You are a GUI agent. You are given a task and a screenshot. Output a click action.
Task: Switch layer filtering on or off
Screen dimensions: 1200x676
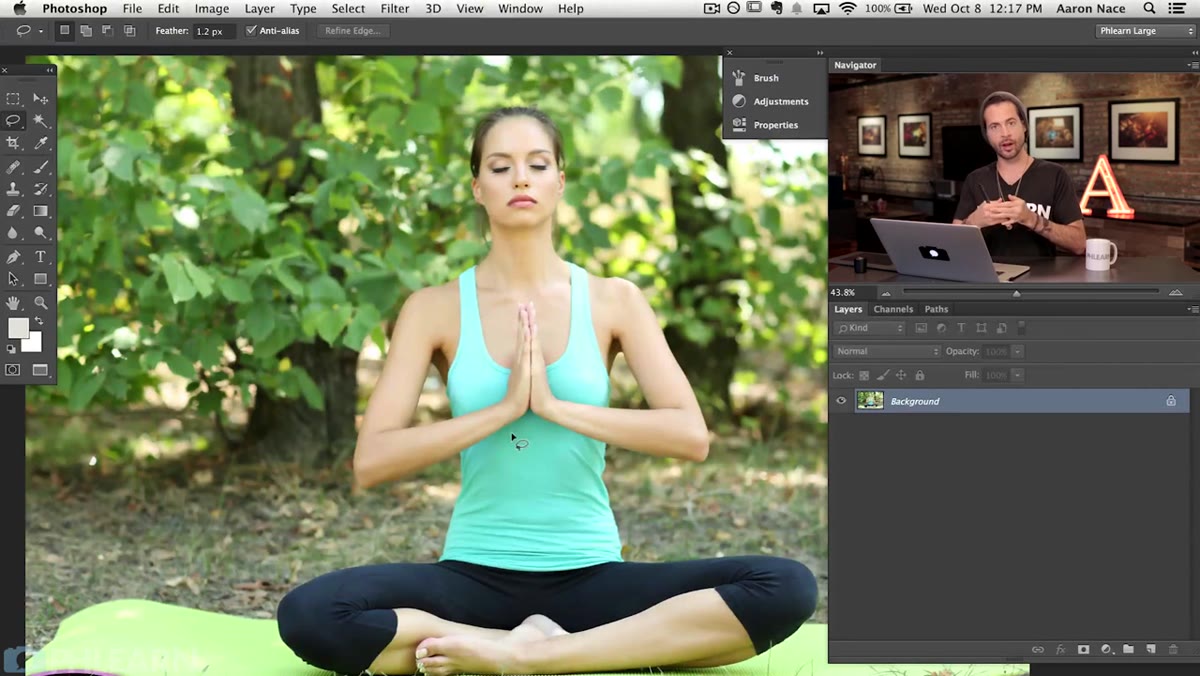1021,327
